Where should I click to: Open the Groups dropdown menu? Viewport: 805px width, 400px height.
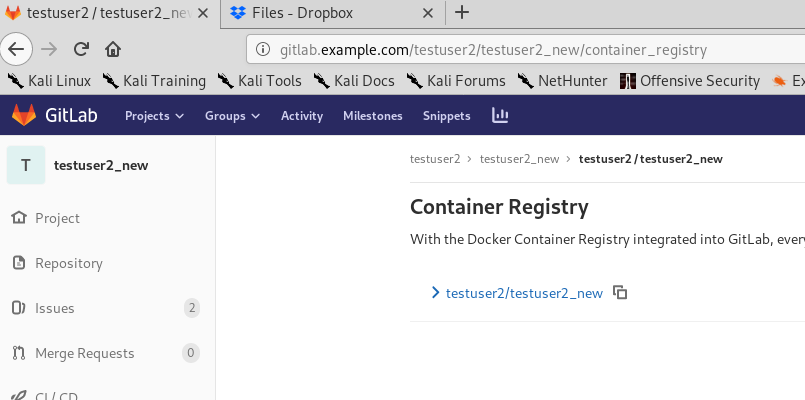(x=232, y=116)
